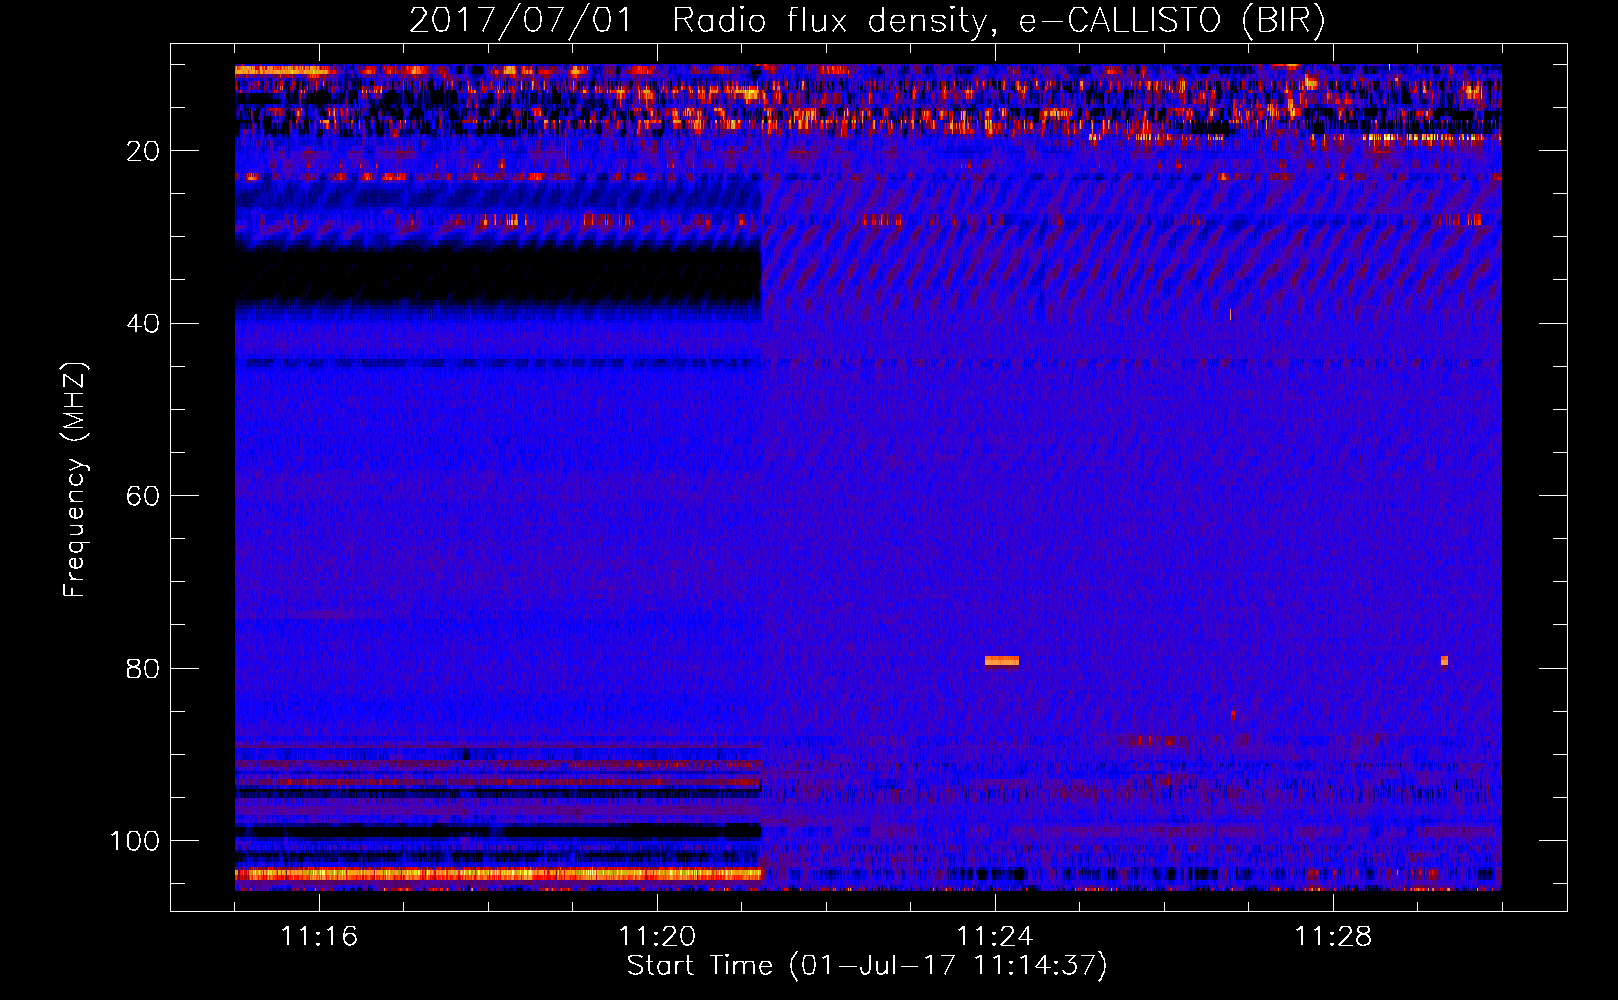The height and width of the screenshot is (1000, 1618).
Task: Click the plot title mentioning e-CALLISTO (BIR)
Action: 867,21
